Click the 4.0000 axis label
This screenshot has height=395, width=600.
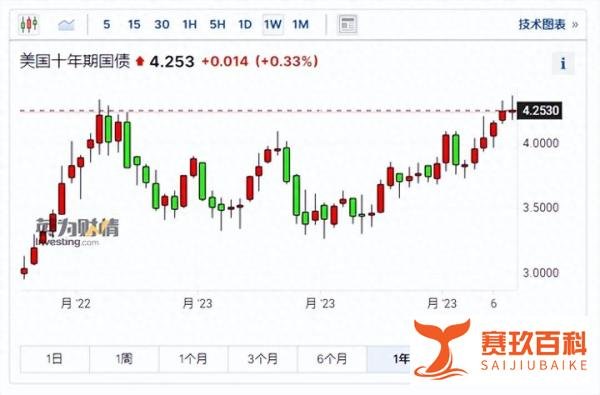(541, 143)
